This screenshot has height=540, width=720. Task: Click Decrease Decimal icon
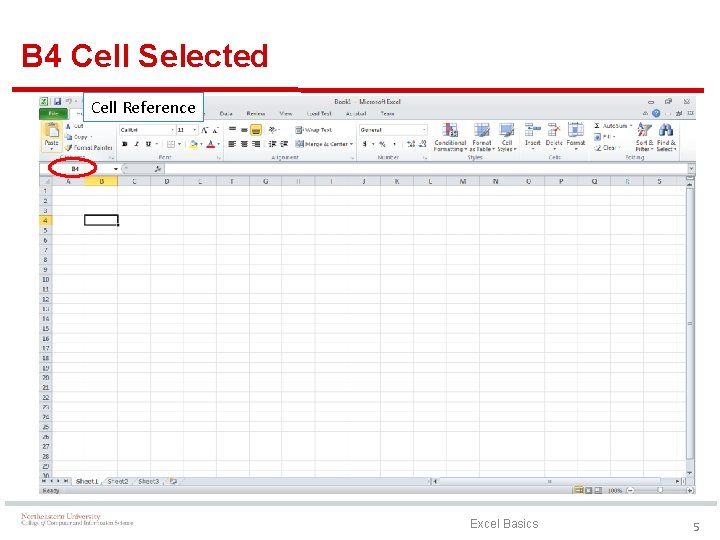[422, 144]
